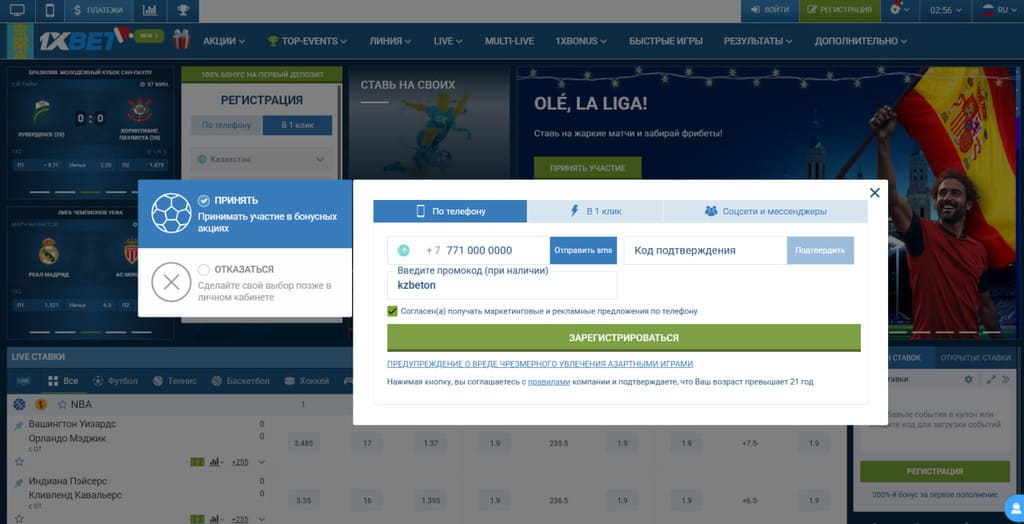Click odds 3.485 for Вашингтон Уизардс
This screenshot has height=524, width=1024.
pyautogui.click(x=304, y=444)
